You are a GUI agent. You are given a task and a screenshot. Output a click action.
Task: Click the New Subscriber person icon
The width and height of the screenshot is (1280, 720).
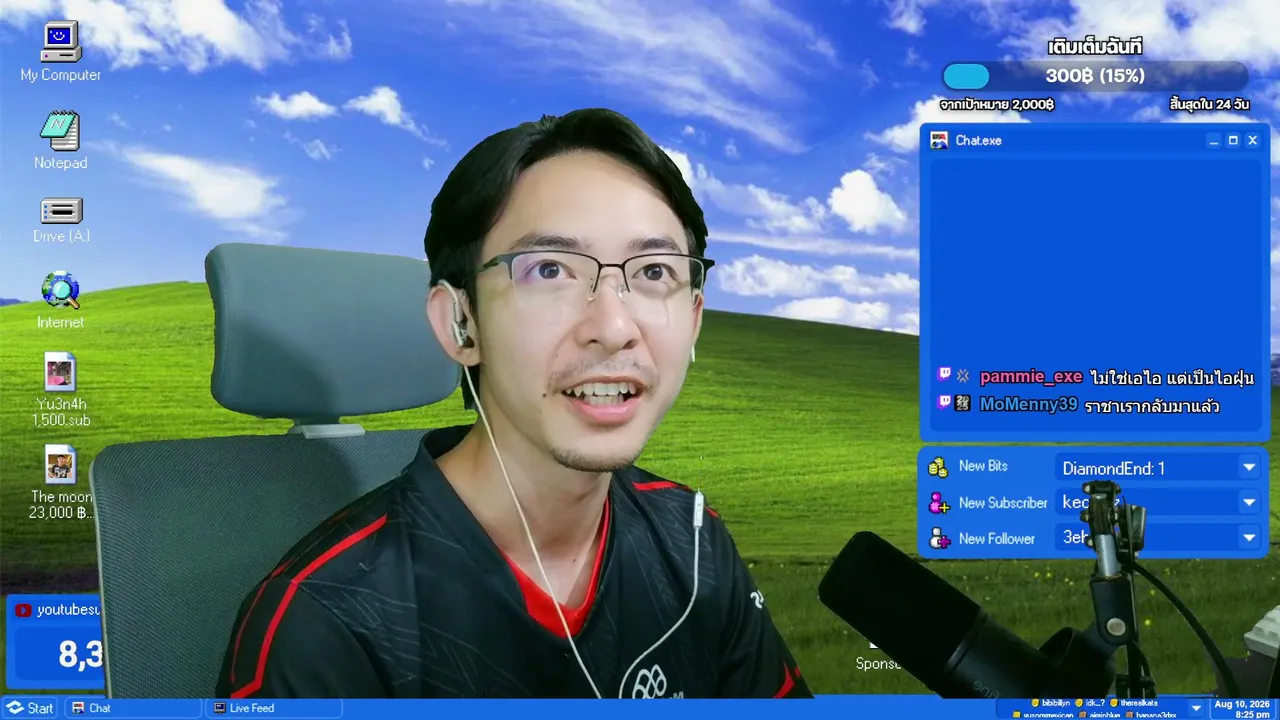pyautogui.click(x=938, y=503)
